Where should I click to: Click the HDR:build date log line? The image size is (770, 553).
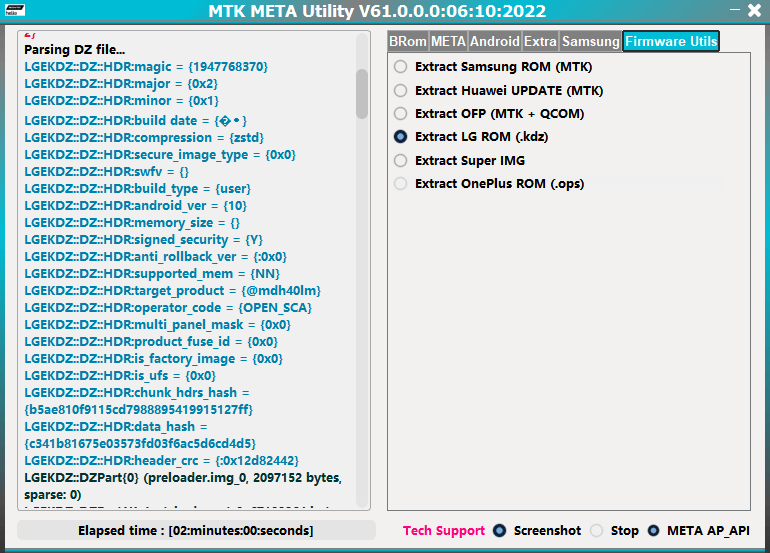click(x=135, y=121)
